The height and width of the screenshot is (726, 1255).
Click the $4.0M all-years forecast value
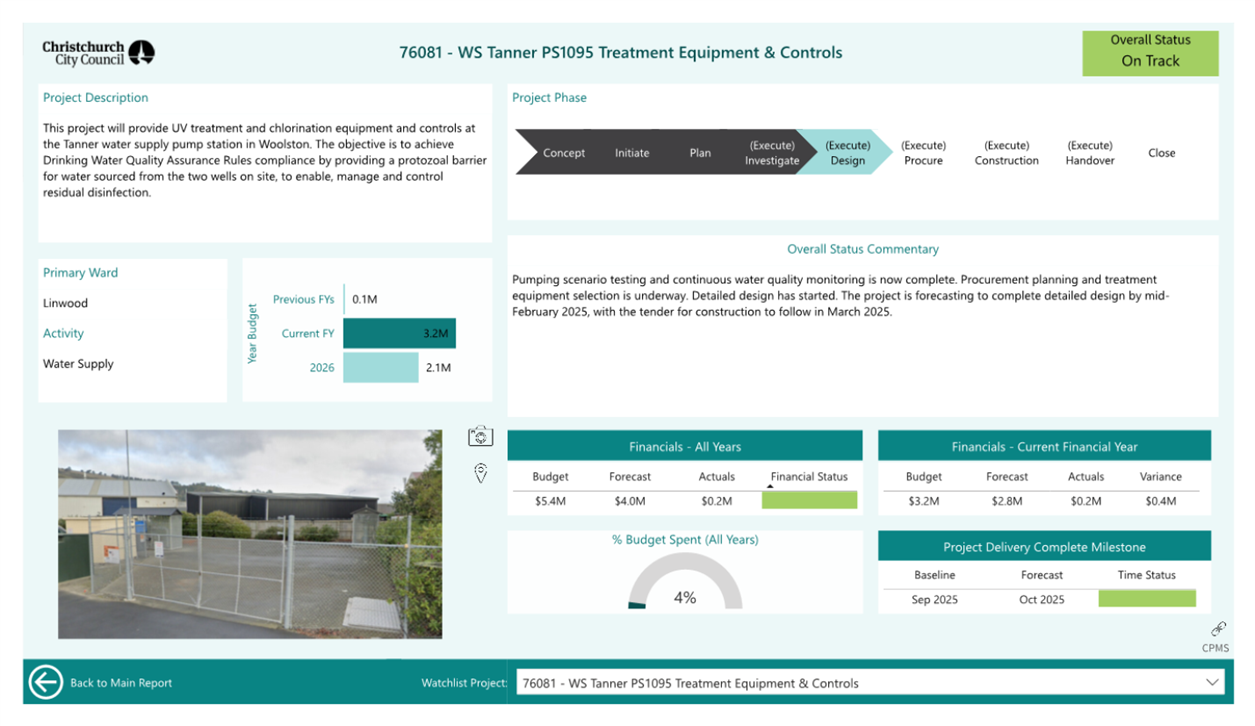click(x=629, y=501)
